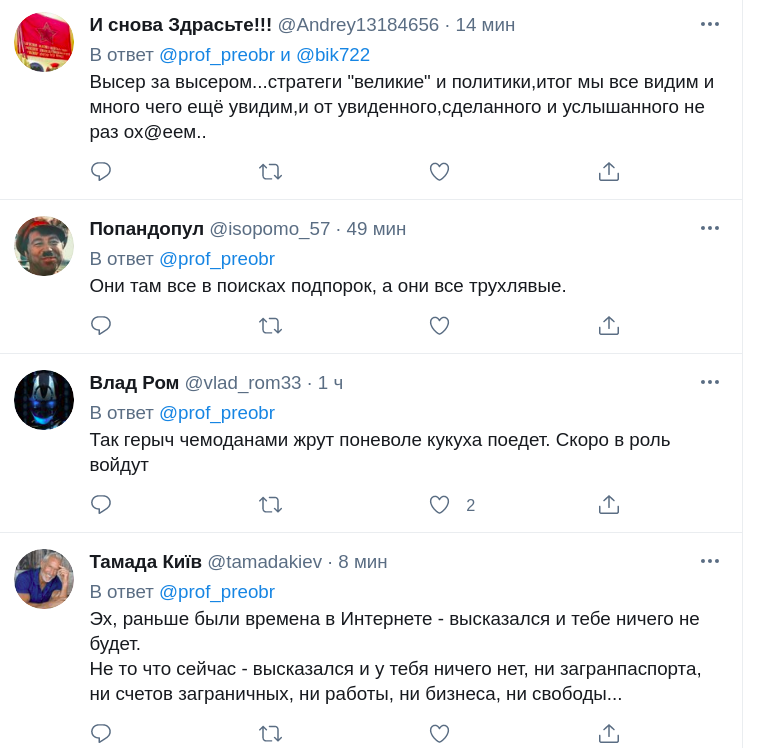Like the tweet by Тамада Київ
763x748 pixels.
[439, 734]
